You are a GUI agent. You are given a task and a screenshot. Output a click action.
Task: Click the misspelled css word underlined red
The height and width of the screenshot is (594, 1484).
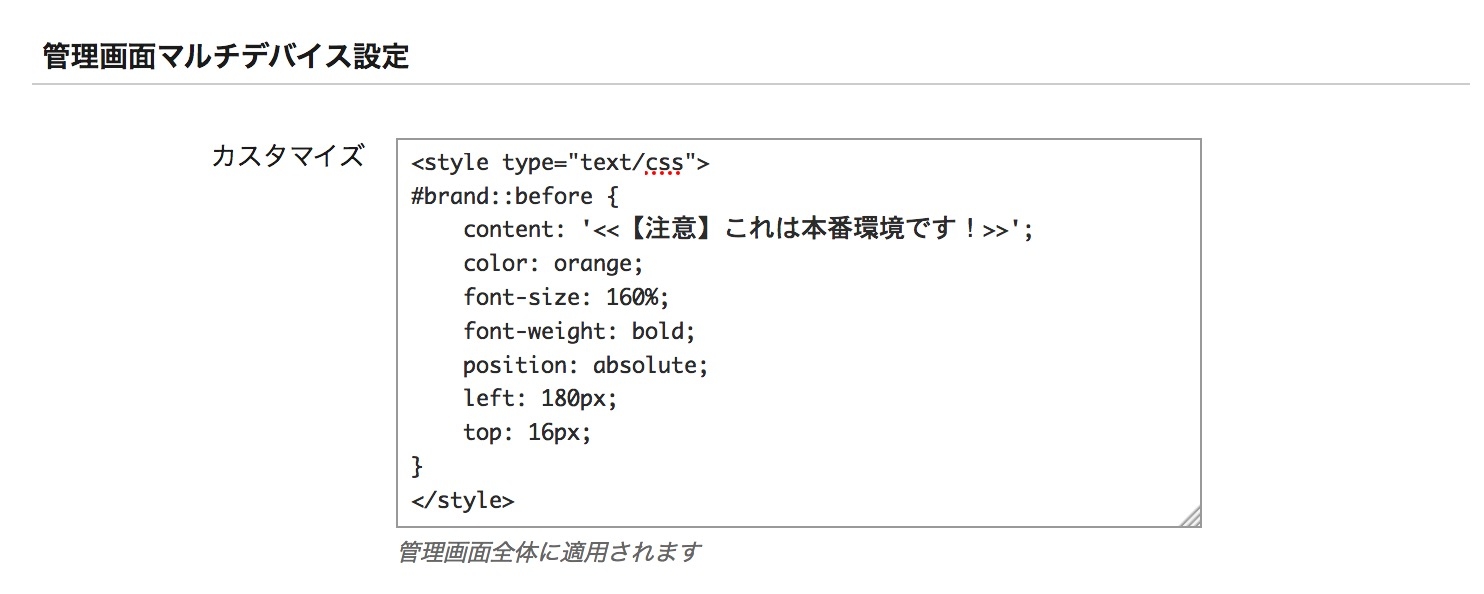click(664, 162)
